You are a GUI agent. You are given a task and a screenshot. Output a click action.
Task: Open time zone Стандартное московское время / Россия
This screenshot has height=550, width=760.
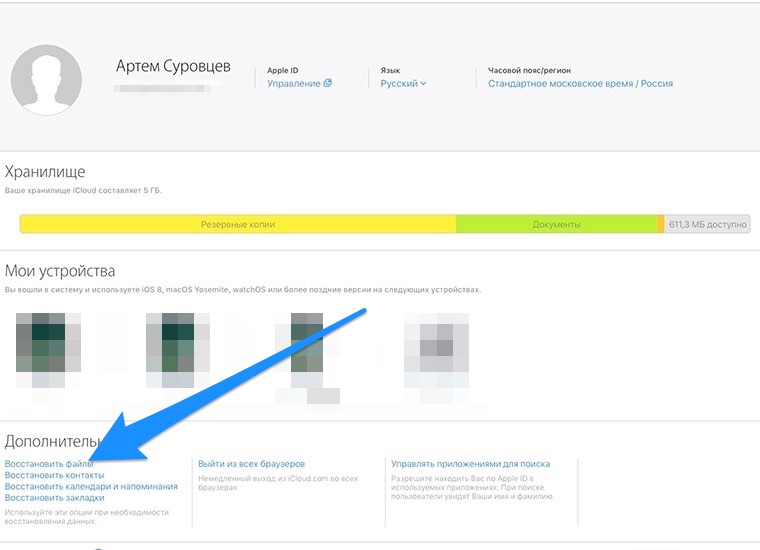tap(580, 83)
